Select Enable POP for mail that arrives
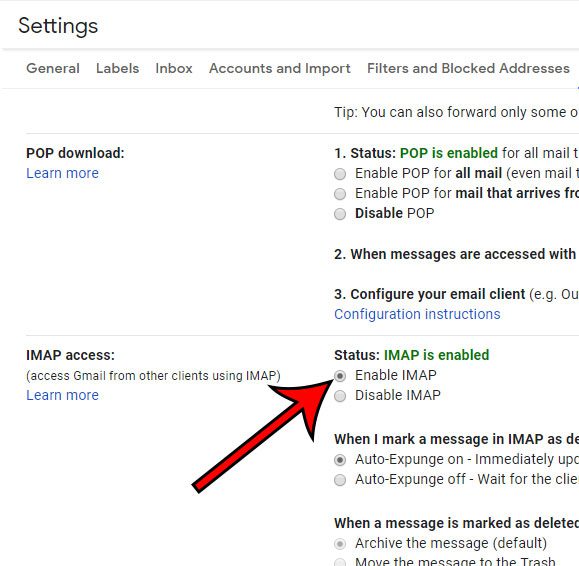Viewport: 579px width, 566px height. coord(340,194)
